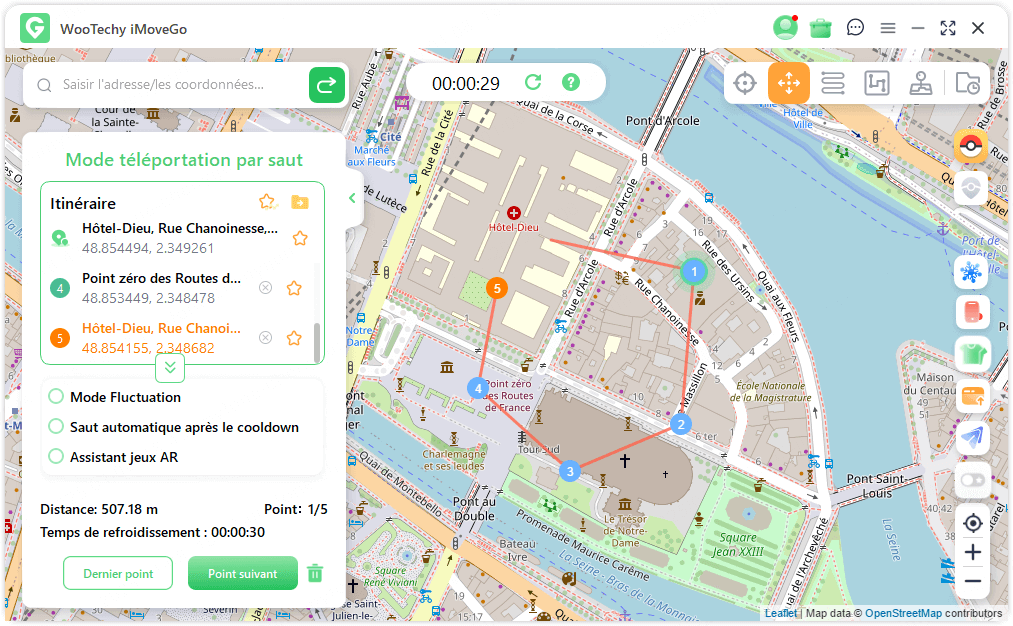Viewport: 1013px width, 626px height.
Task: Click the Point suivant button
Action: coord(243,574)
